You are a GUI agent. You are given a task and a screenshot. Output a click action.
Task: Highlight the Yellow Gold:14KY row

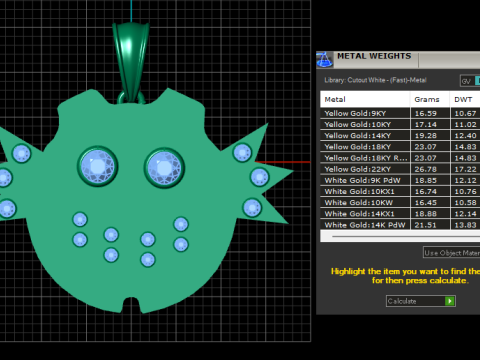(x=400, y=136)
